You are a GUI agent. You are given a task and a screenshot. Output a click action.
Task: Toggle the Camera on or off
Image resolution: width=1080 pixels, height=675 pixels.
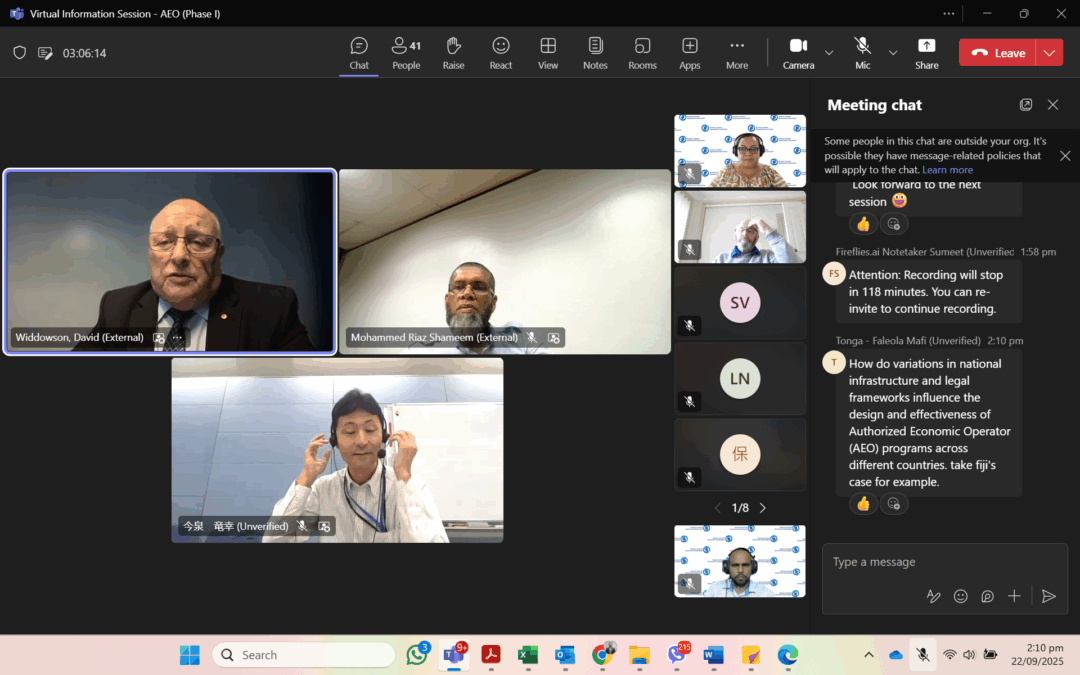(x=798, y=52)
